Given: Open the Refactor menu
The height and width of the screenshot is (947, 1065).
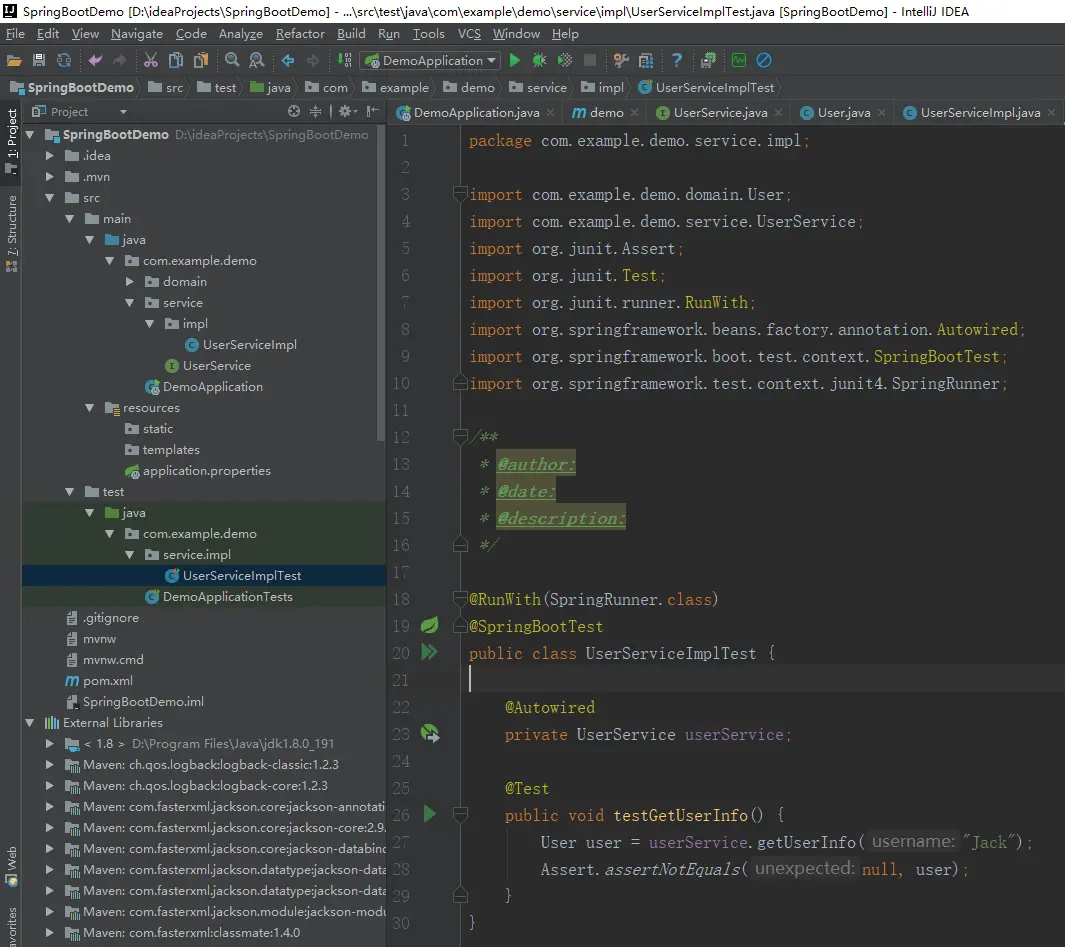Looking at the screenshot, I should tap(300, 34).
